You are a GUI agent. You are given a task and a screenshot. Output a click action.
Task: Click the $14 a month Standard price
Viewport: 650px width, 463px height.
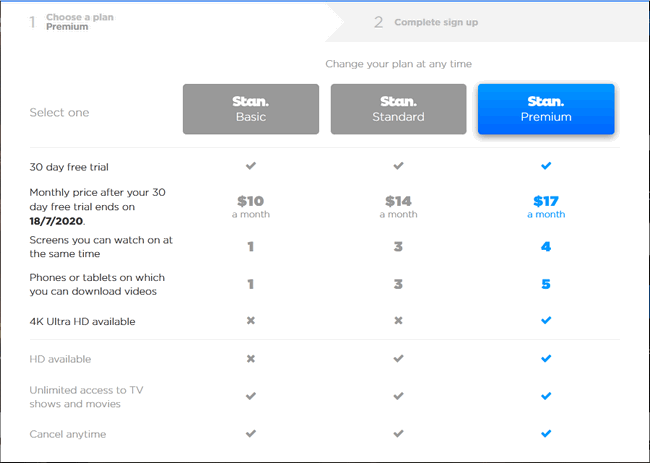398,206
